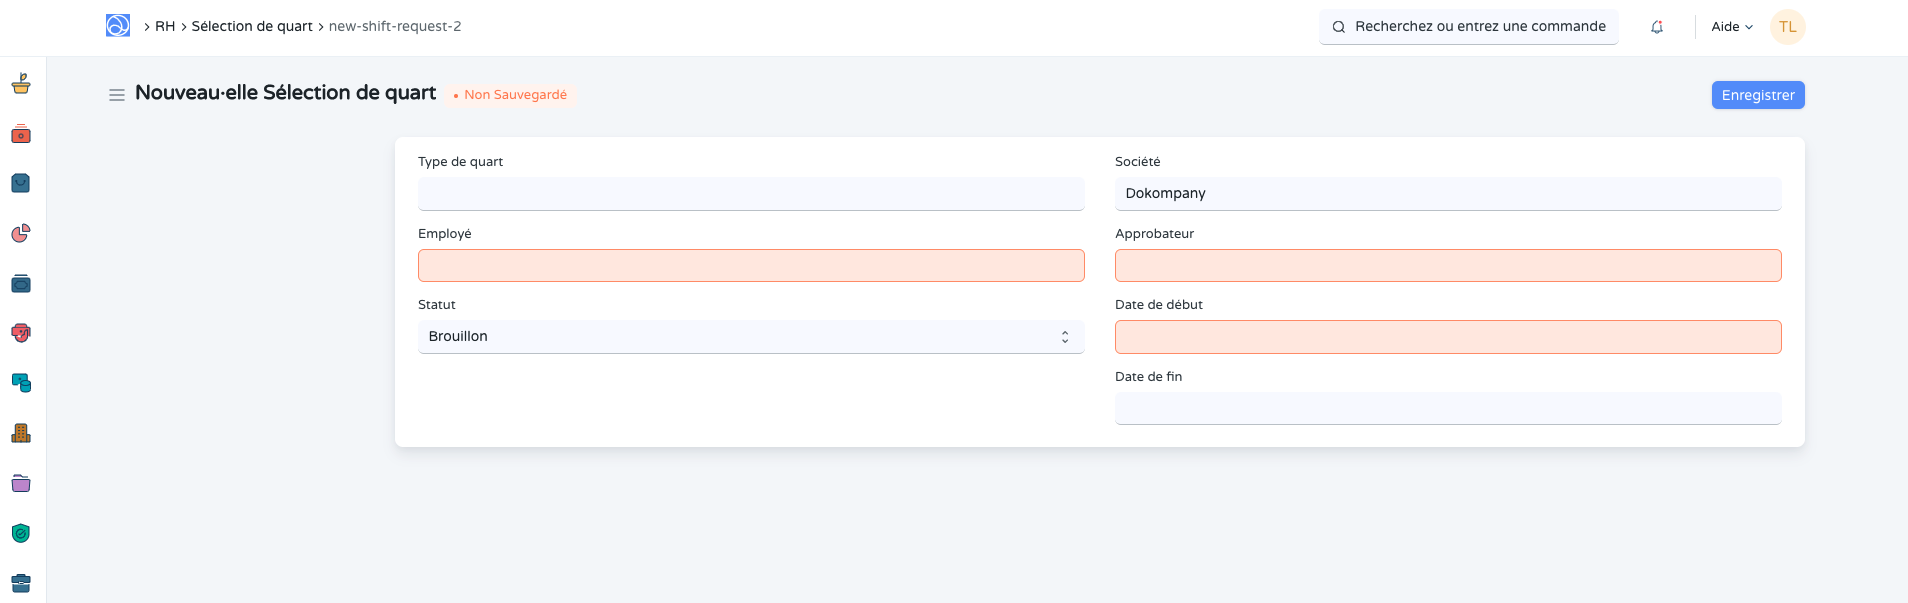Expand the Statut dropdown showing Brouillon
This screenshot has width=1908, height=603.
[750, 337]
